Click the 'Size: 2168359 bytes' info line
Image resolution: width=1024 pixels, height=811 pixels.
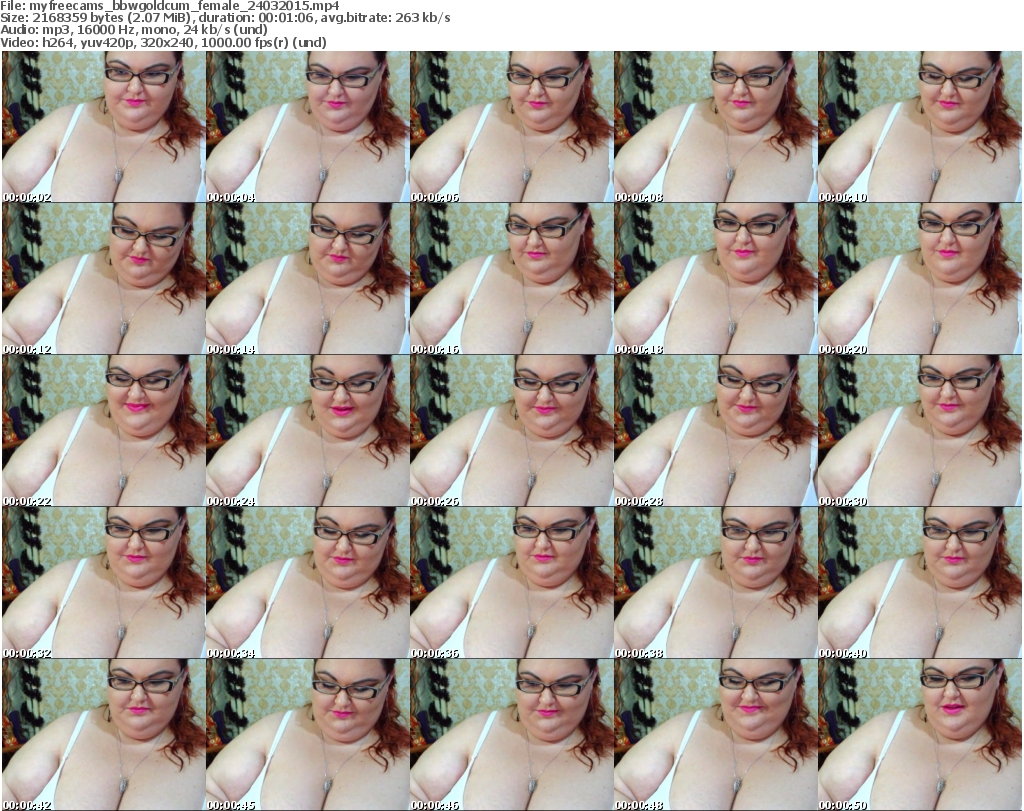point(225,18)
